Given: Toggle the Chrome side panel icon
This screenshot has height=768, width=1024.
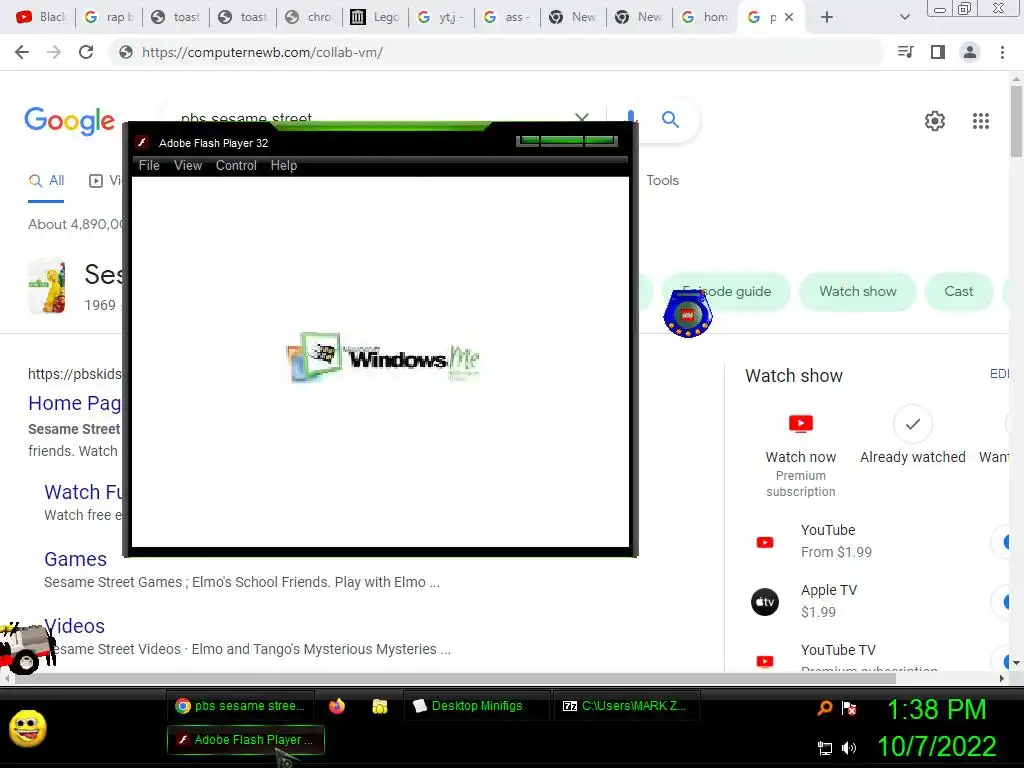Looking at the screenshot, I should (x=938, y=52).
